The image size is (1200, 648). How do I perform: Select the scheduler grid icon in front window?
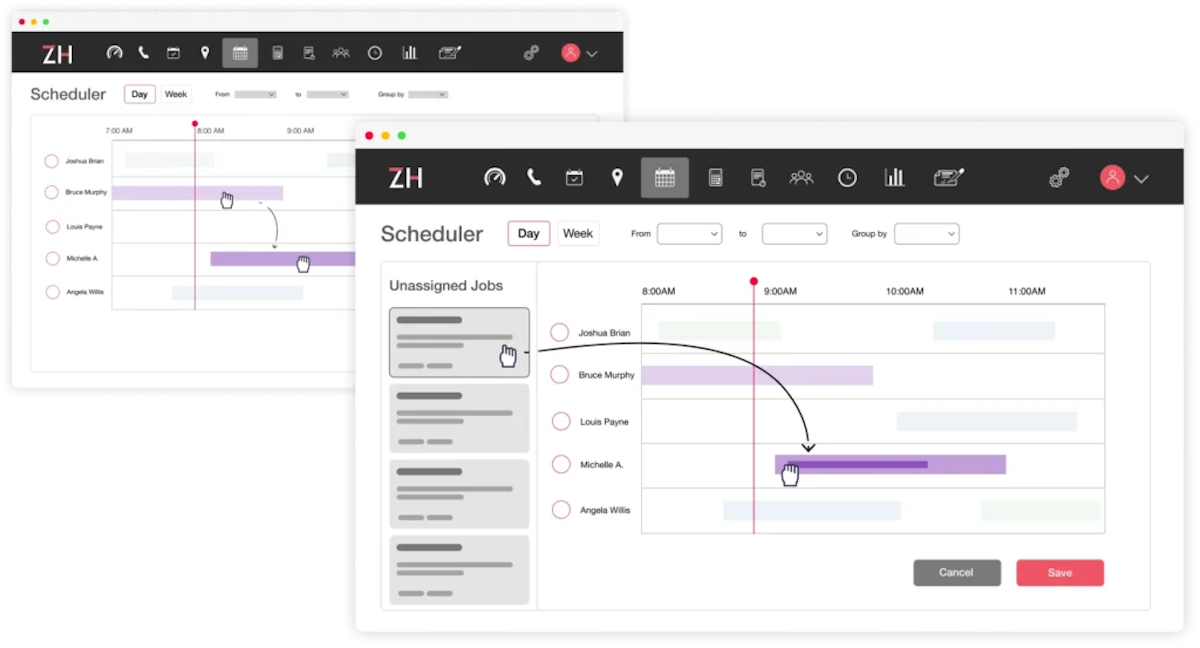[x=665, y=178]
